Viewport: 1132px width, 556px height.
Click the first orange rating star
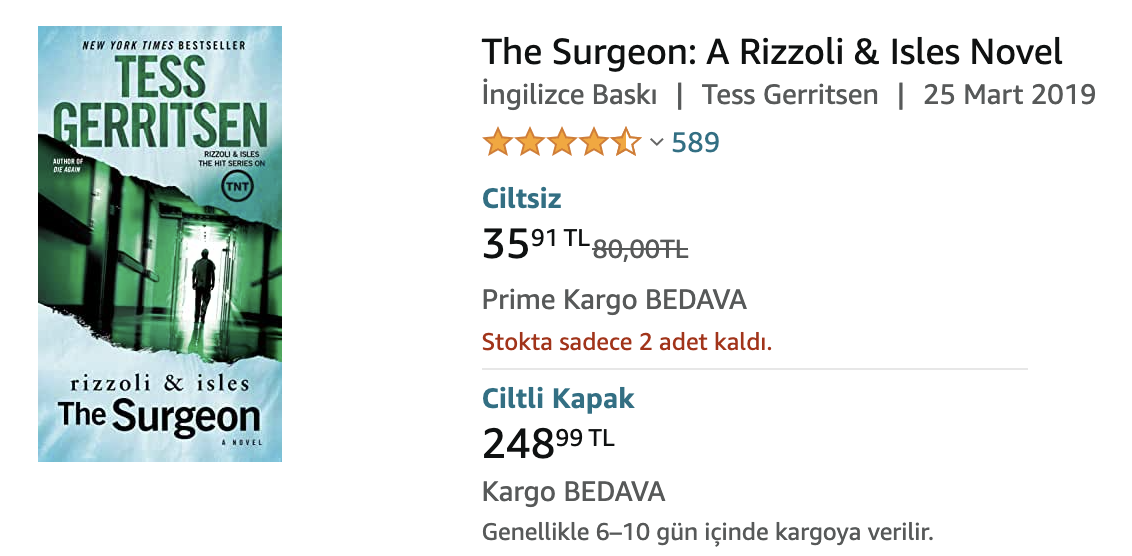[497, 143]
